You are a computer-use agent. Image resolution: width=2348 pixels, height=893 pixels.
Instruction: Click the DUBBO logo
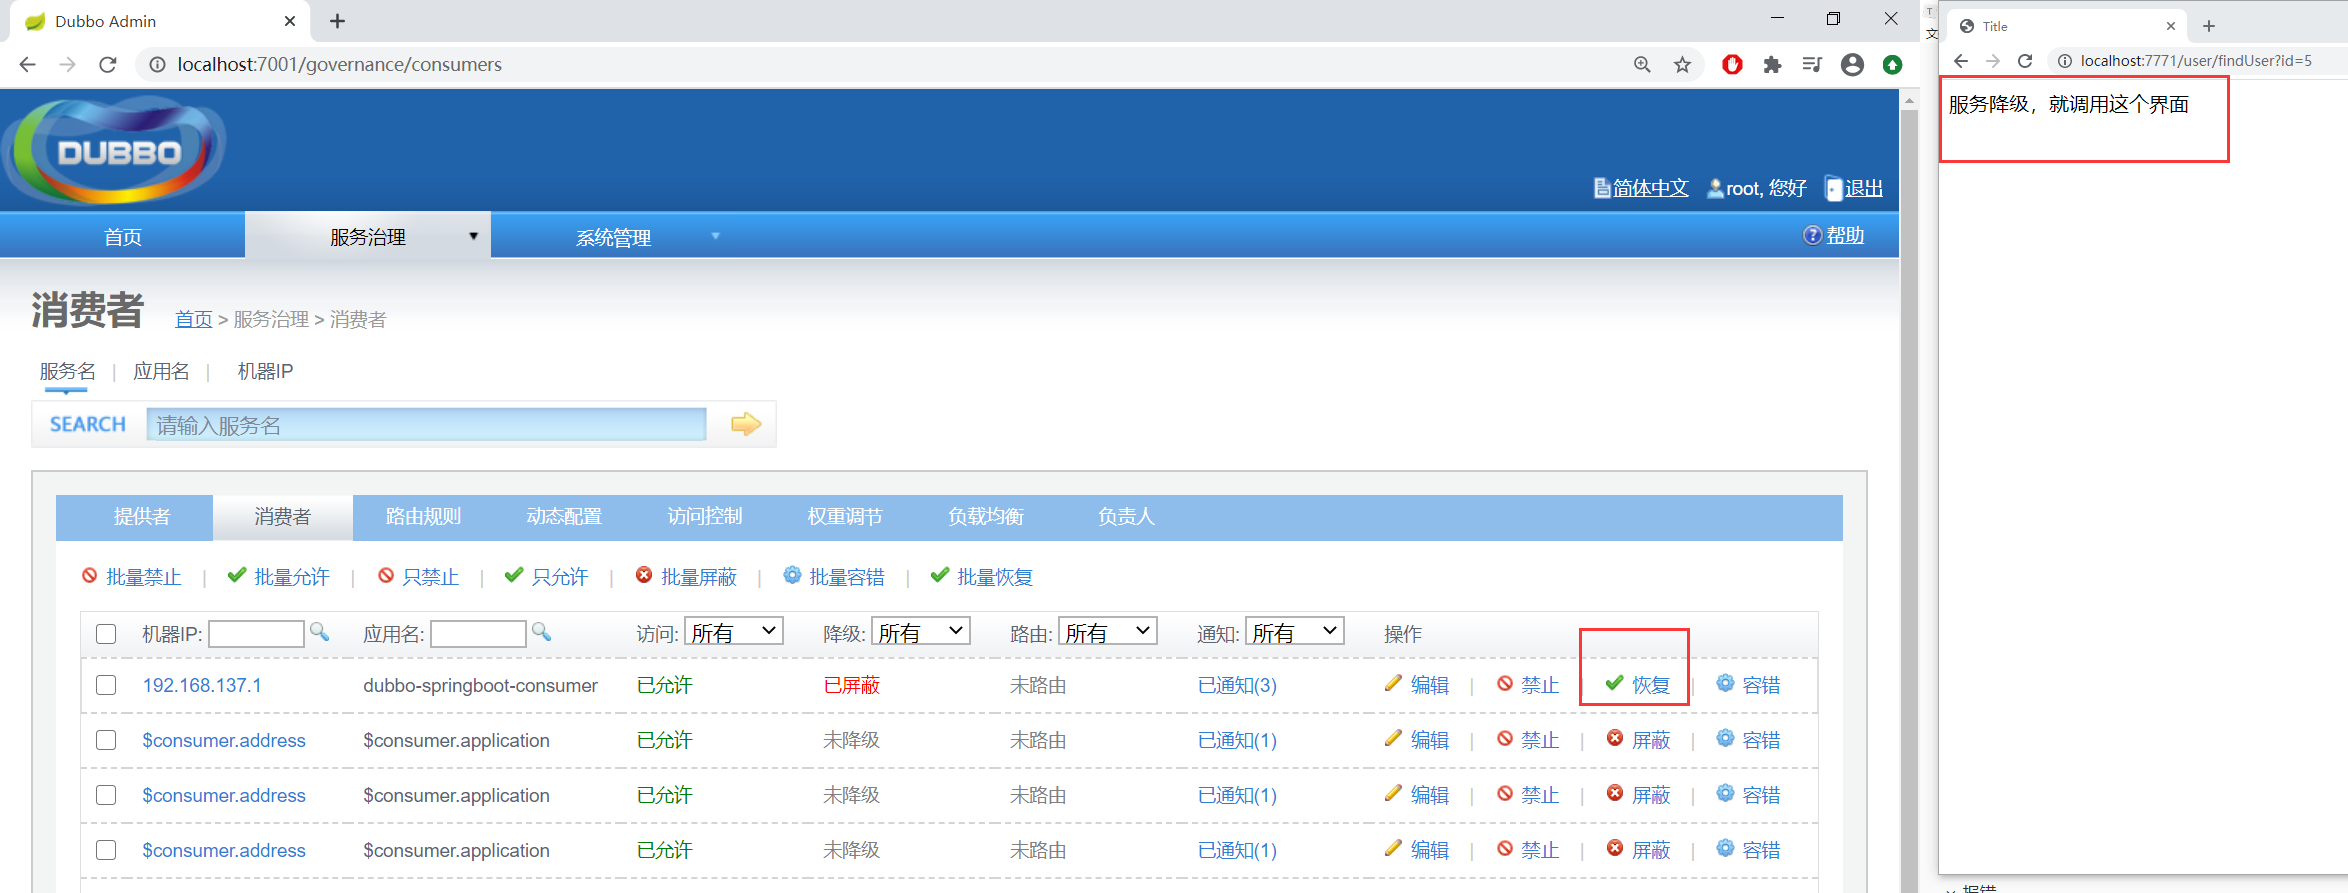coord(116,151)
